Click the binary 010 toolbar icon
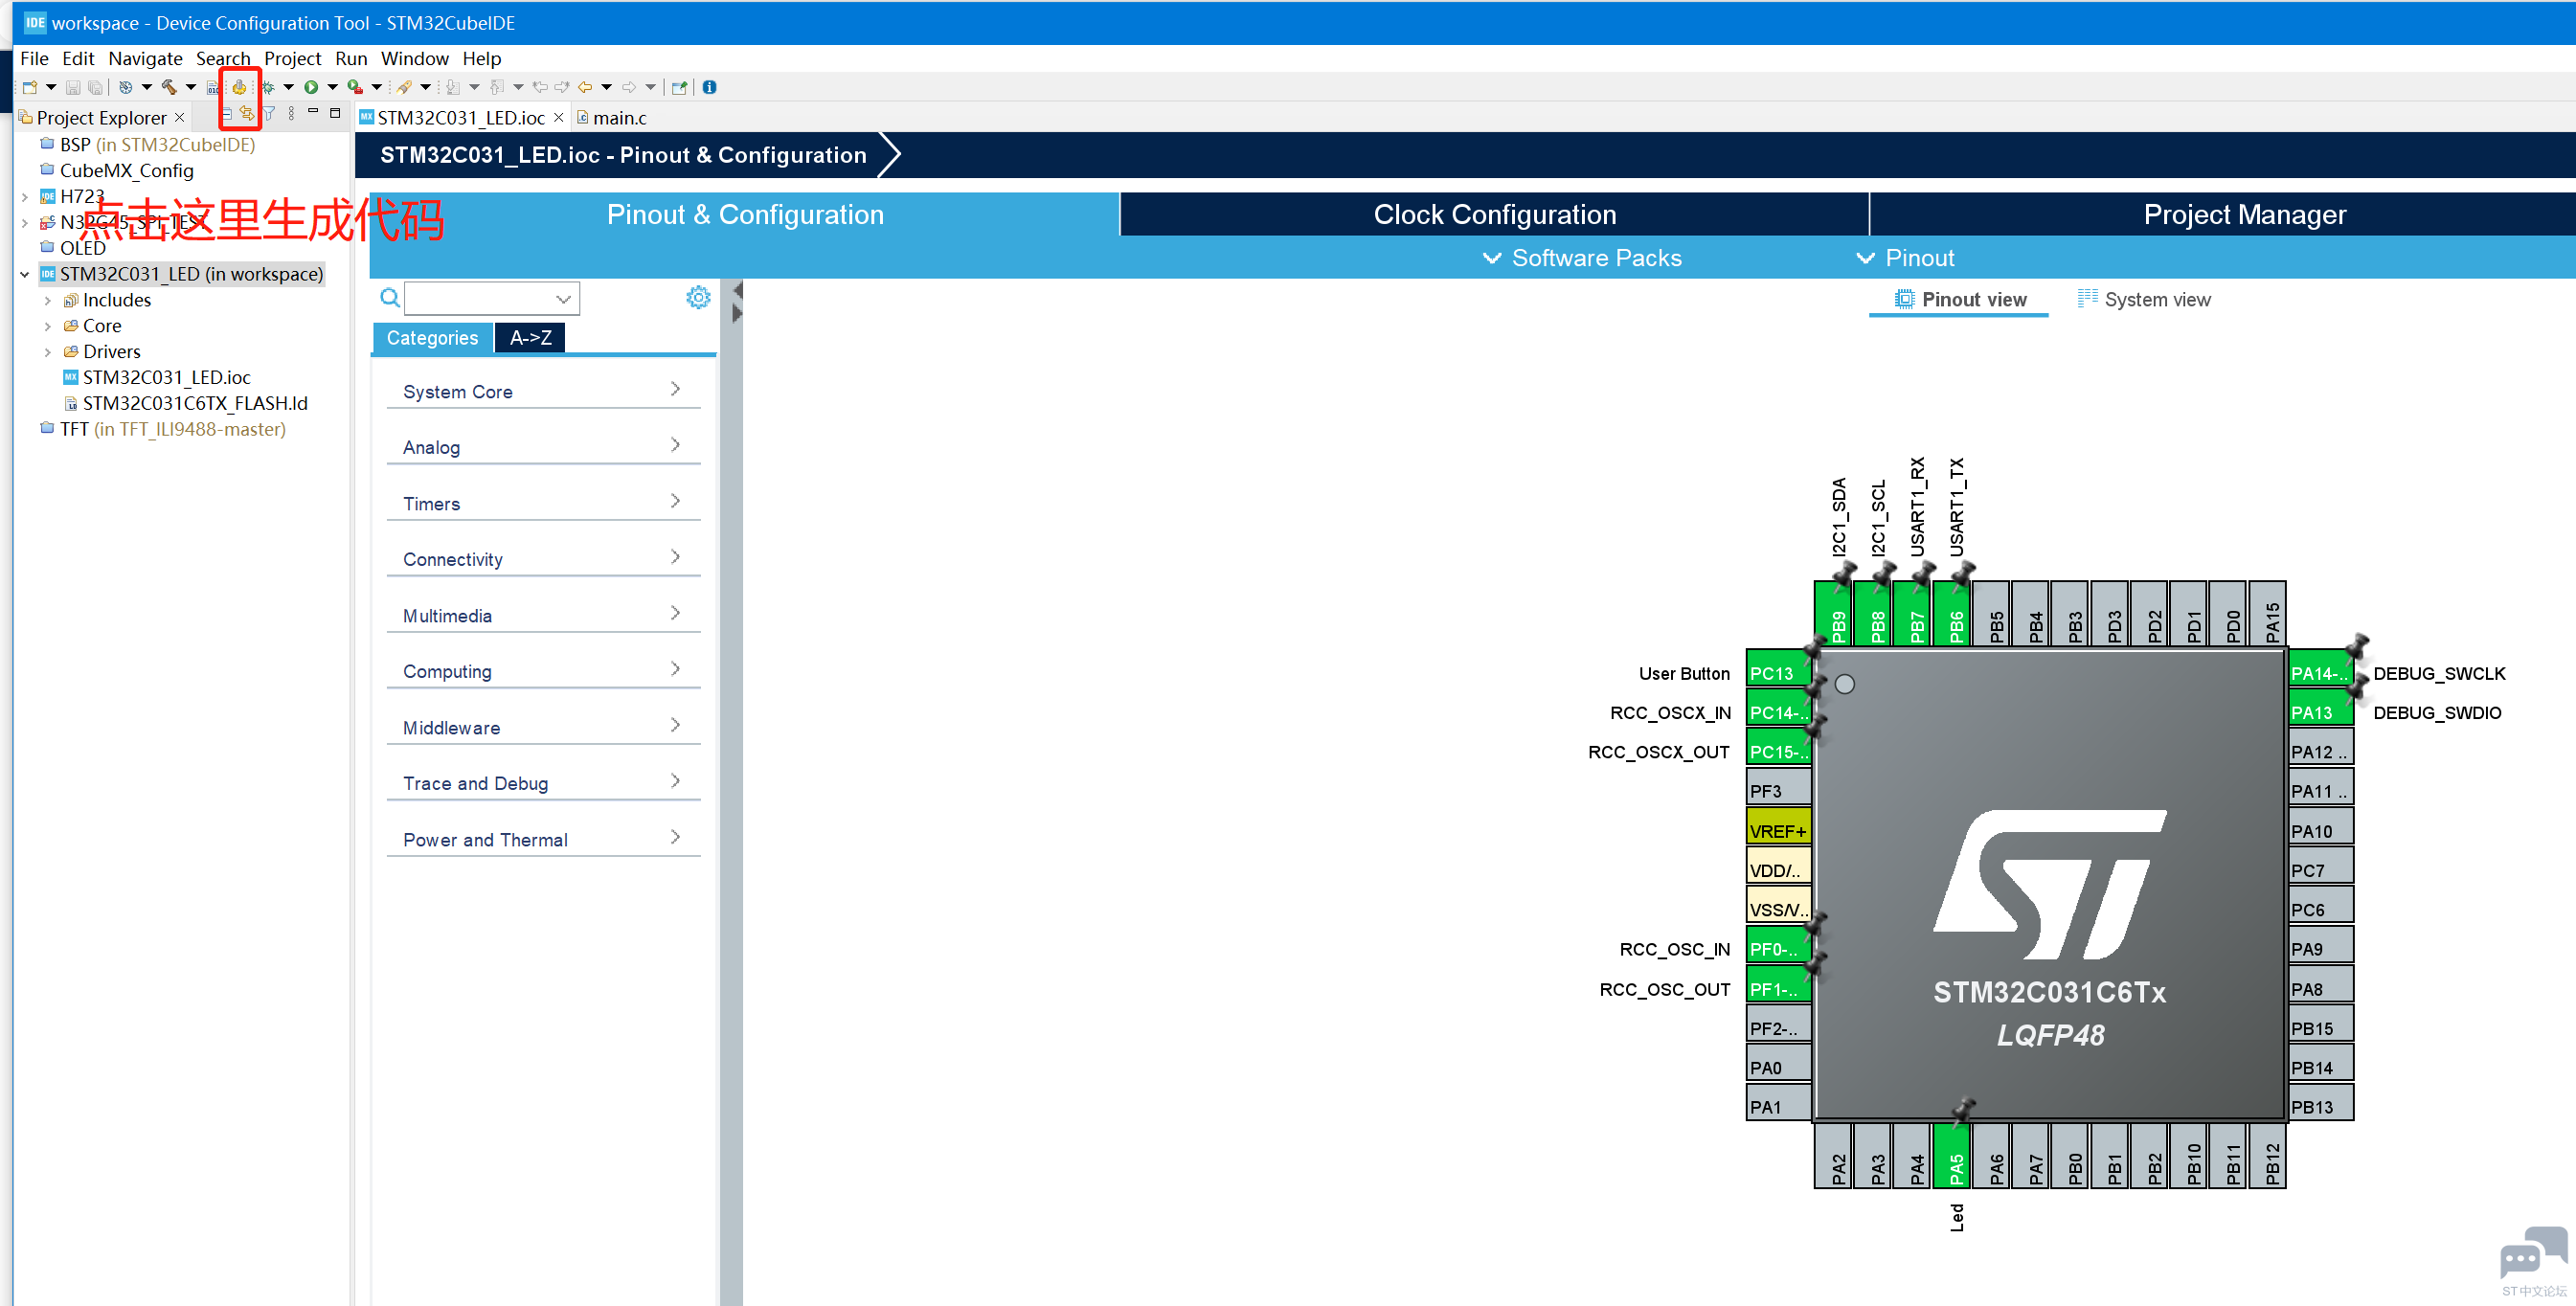Image resolution: width=2576 pixels, height=1306 pixels. pos(212,88)
